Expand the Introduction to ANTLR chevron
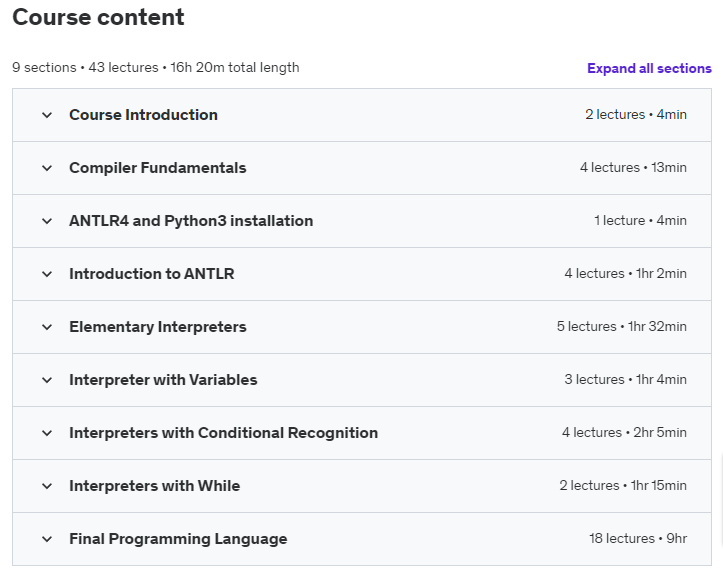Viewport: 723px width, 570px height. point(47,274)
